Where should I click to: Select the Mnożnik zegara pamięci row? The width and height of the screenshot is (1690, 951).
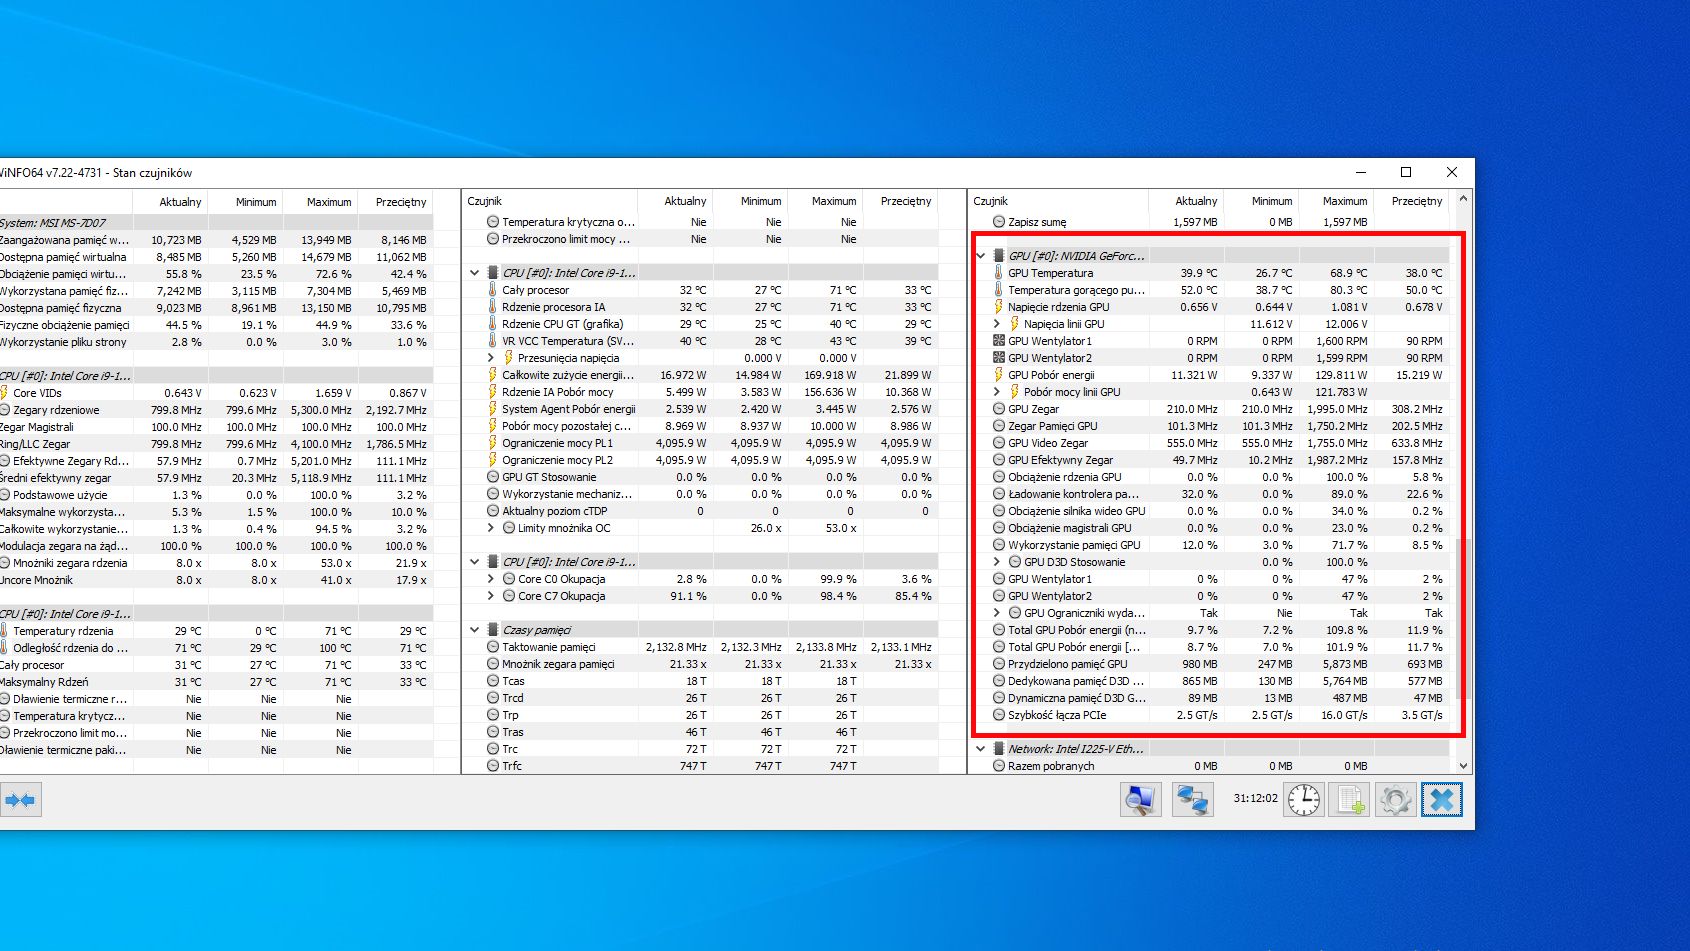[x=701, y=664]
